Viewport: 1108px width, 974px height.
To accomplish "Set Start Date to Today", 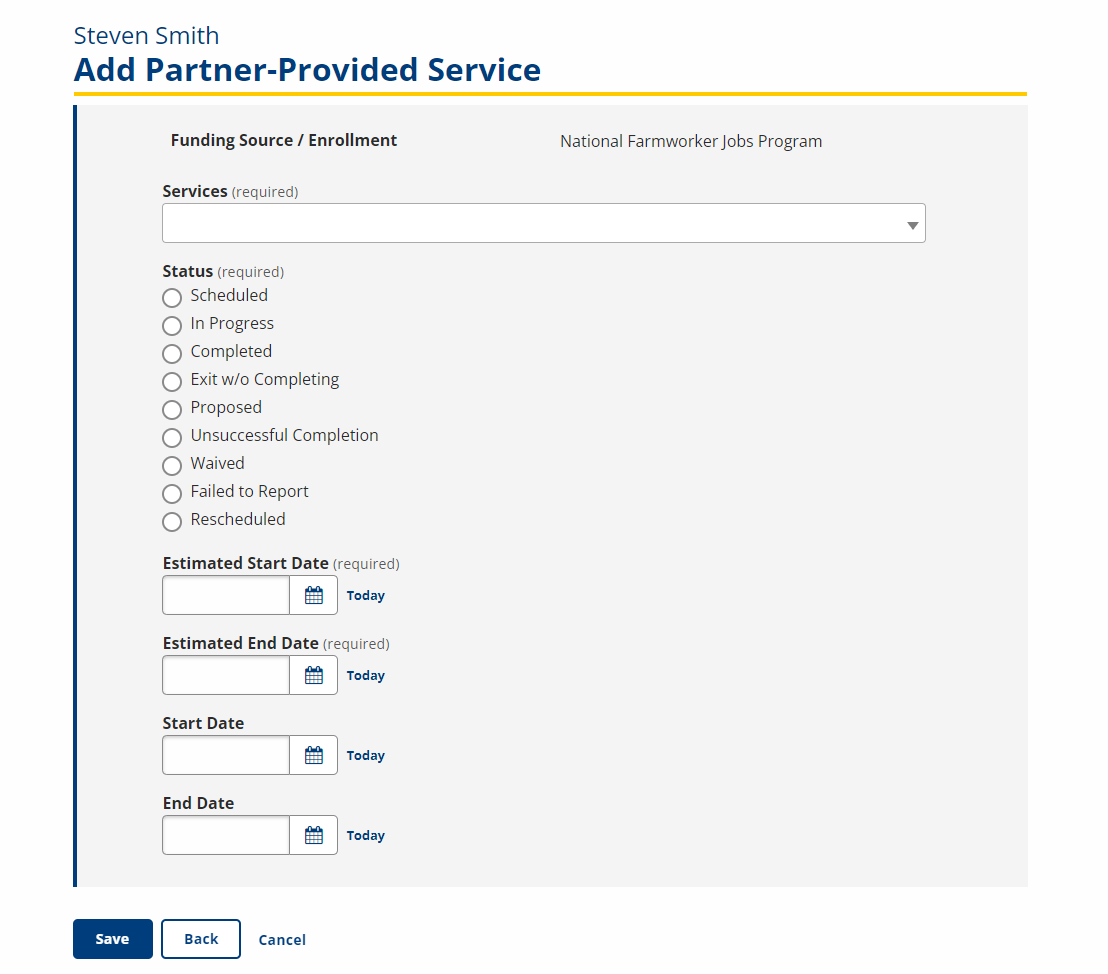I will (365, 756).
